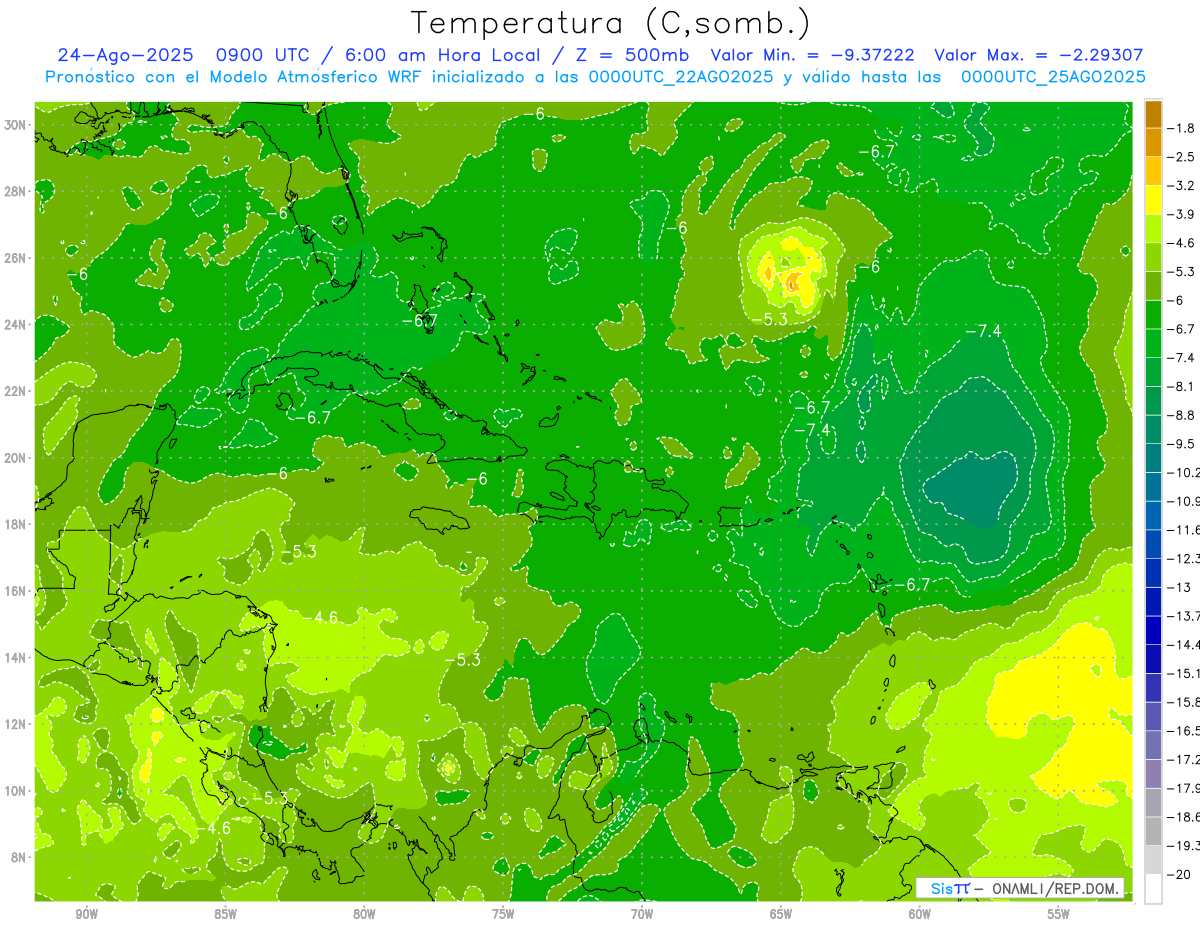Click the 55W longitude axis label
The image size is (1200, 927).
[x=1058, y=914]
